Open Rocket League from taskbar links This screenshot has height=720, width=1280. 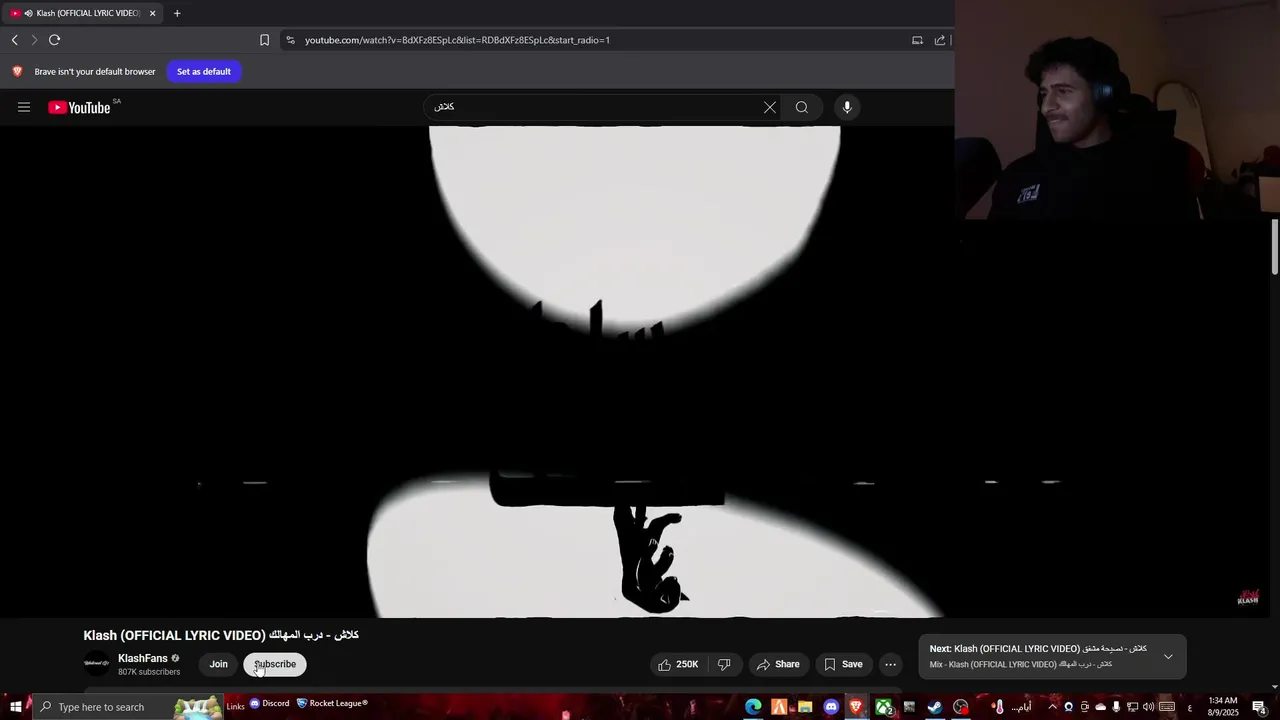click(332, 703)
